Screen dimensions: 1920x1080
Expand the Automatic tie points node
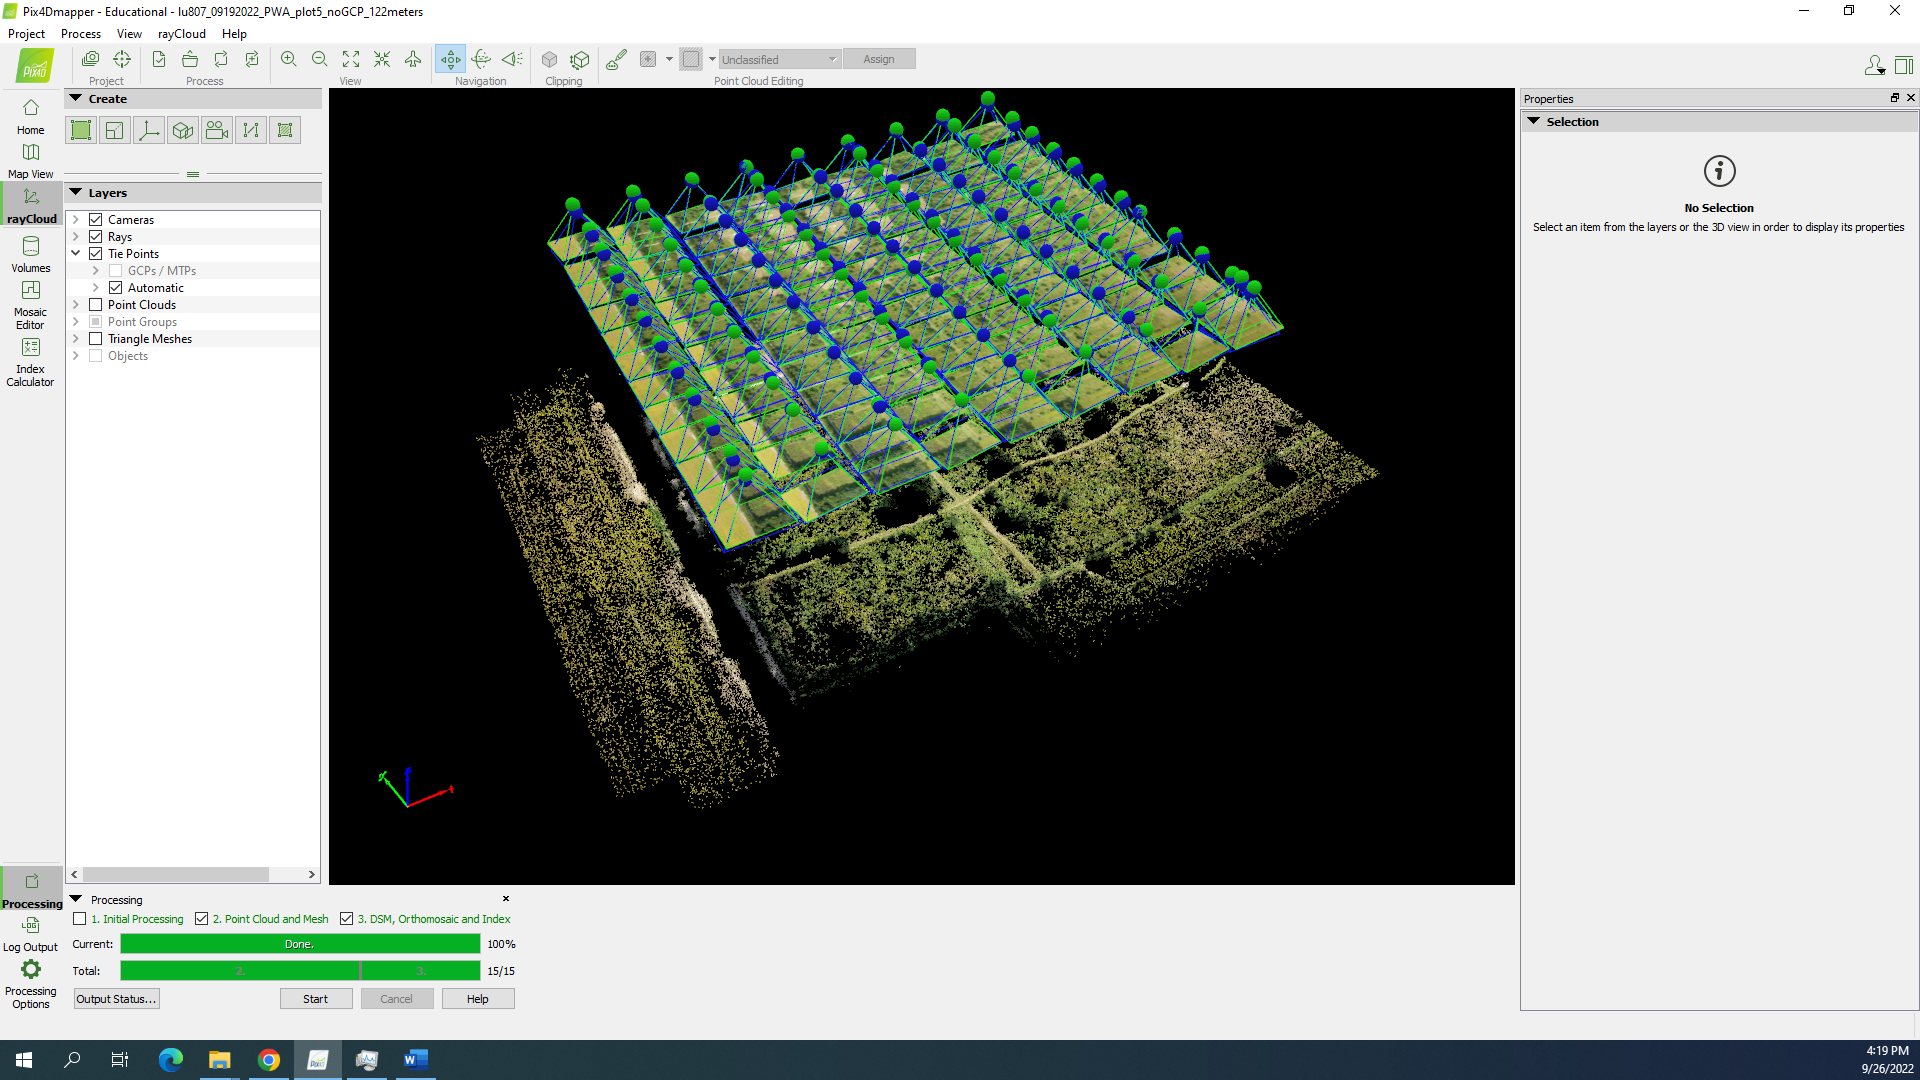coord(96,288)
